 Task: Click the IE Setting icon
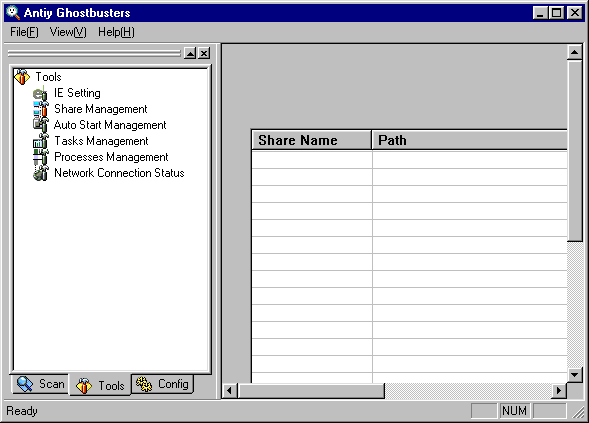click(40, 93)
